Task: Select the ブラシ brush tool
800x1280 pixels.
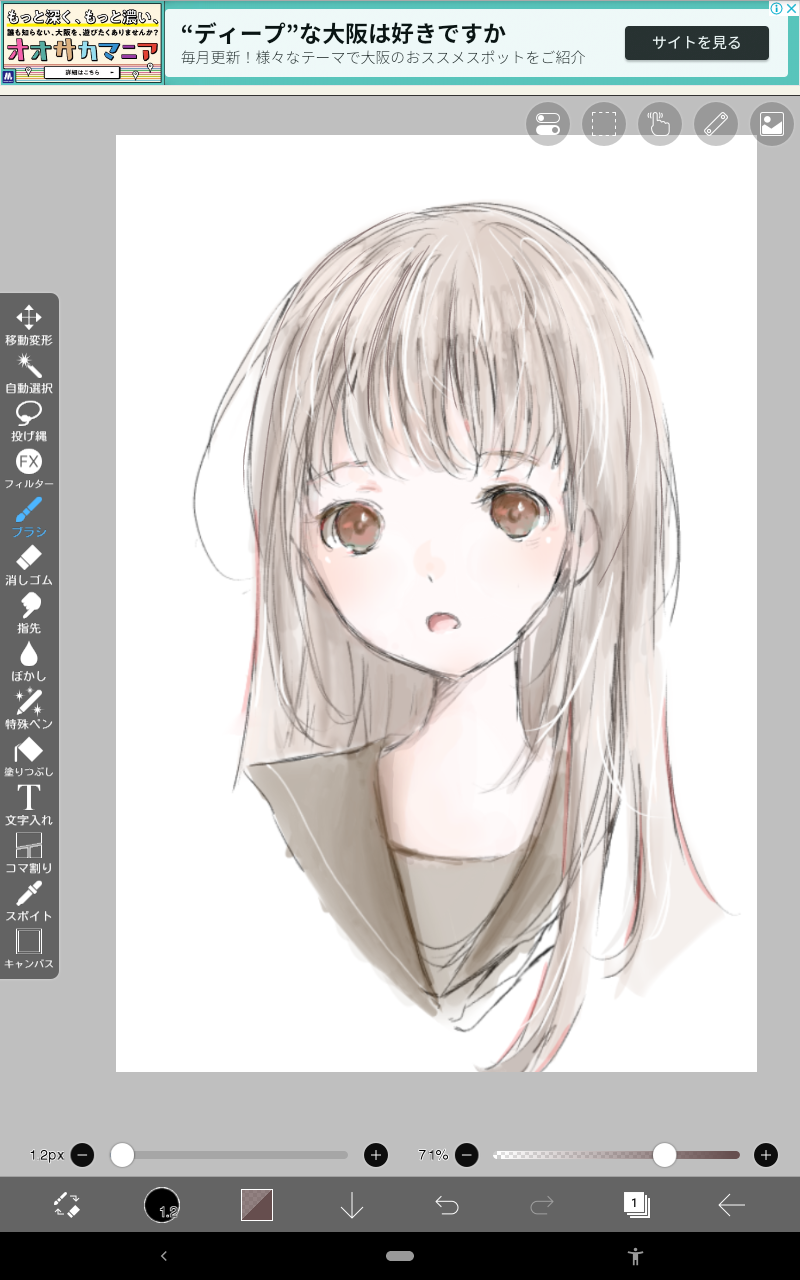Action: pyautogui.click(x=29, y=517)
